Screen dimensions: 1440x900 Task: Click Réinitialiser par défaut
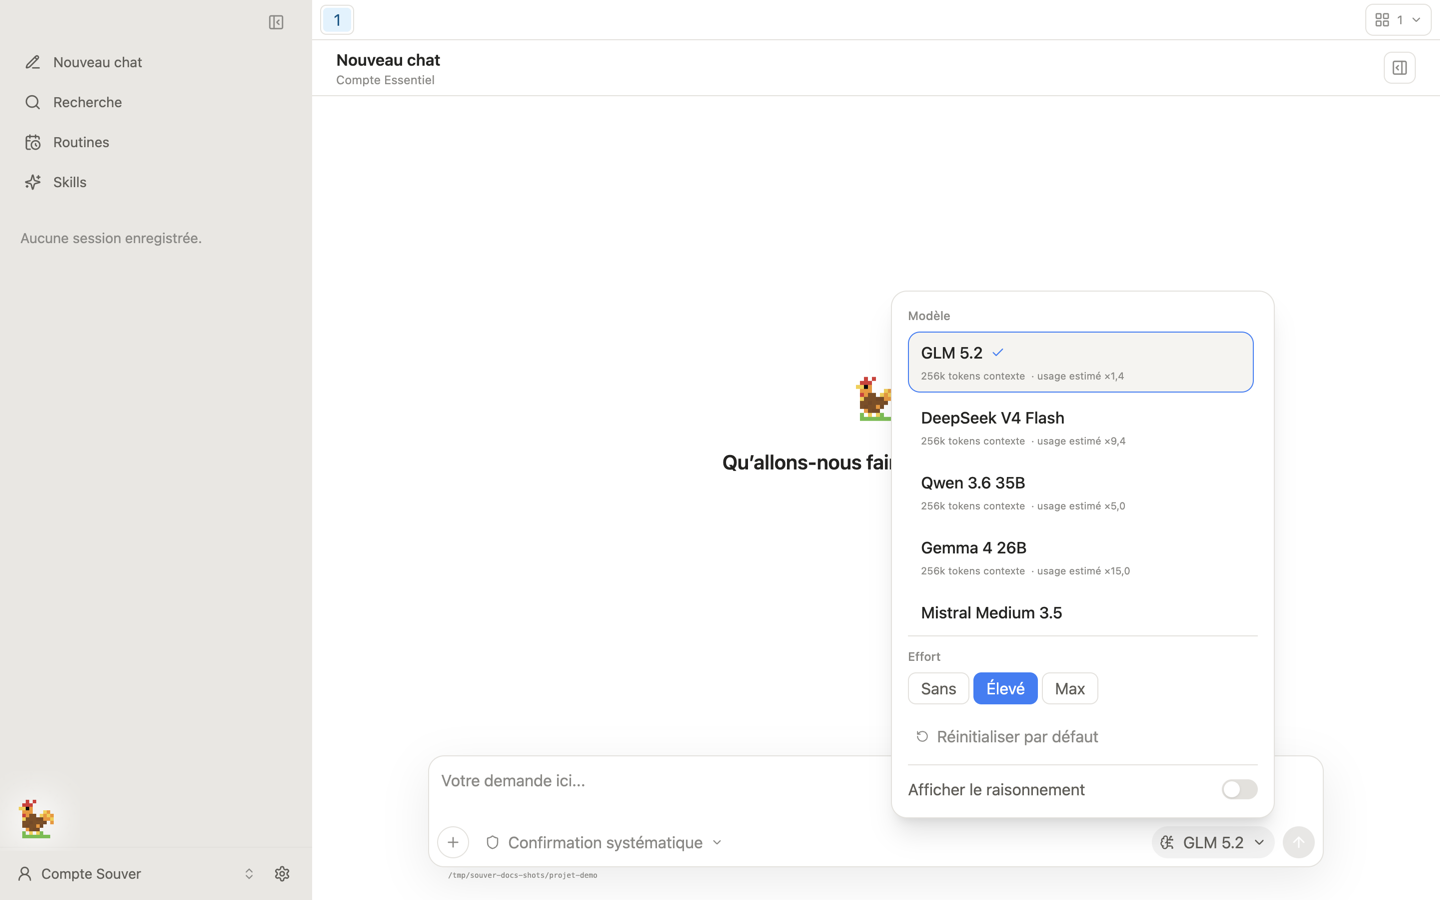1007,737
